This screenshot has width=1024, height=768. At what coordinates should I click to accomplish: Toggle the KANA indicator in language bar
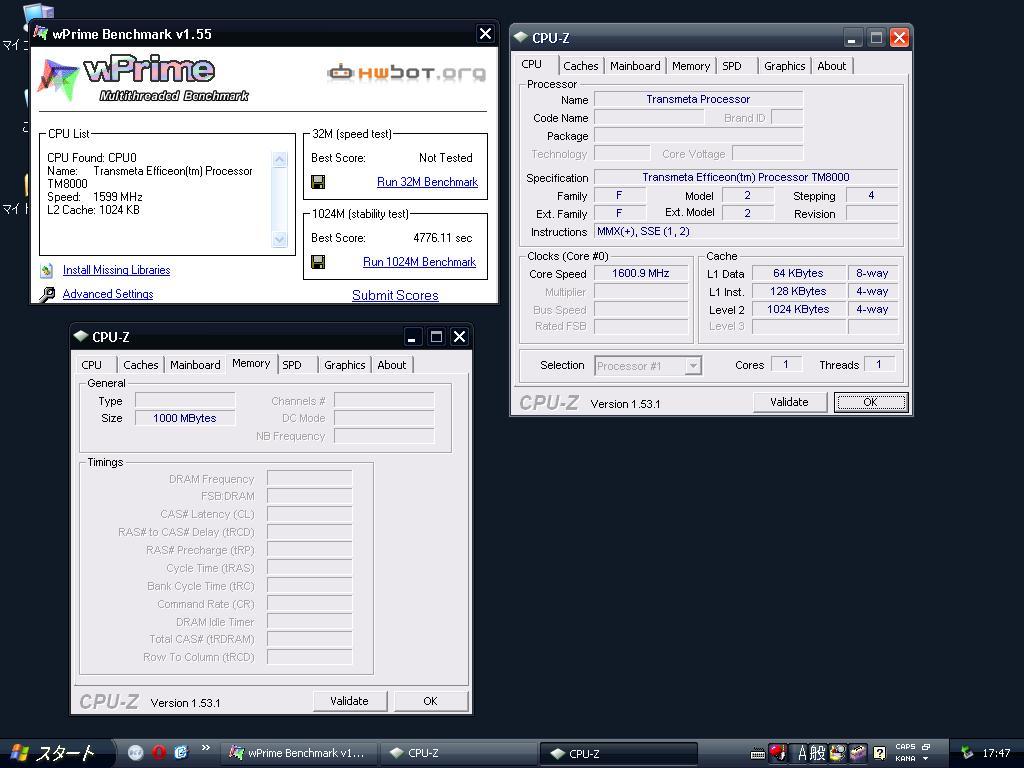[905, 758]
